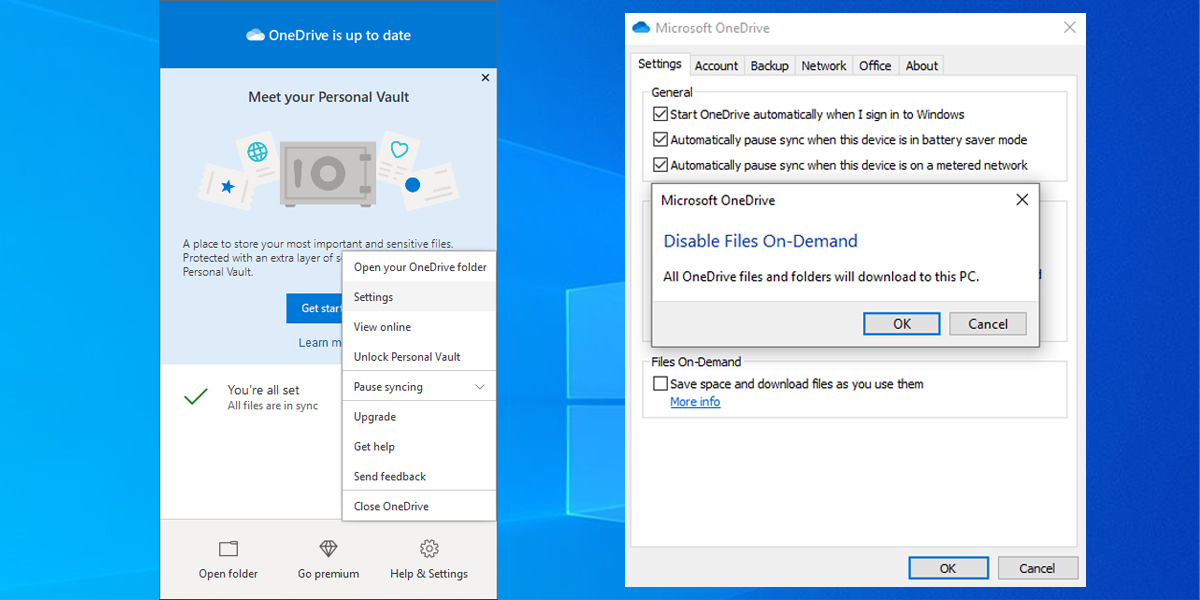Switch to the Account tab

coord(716,66)
